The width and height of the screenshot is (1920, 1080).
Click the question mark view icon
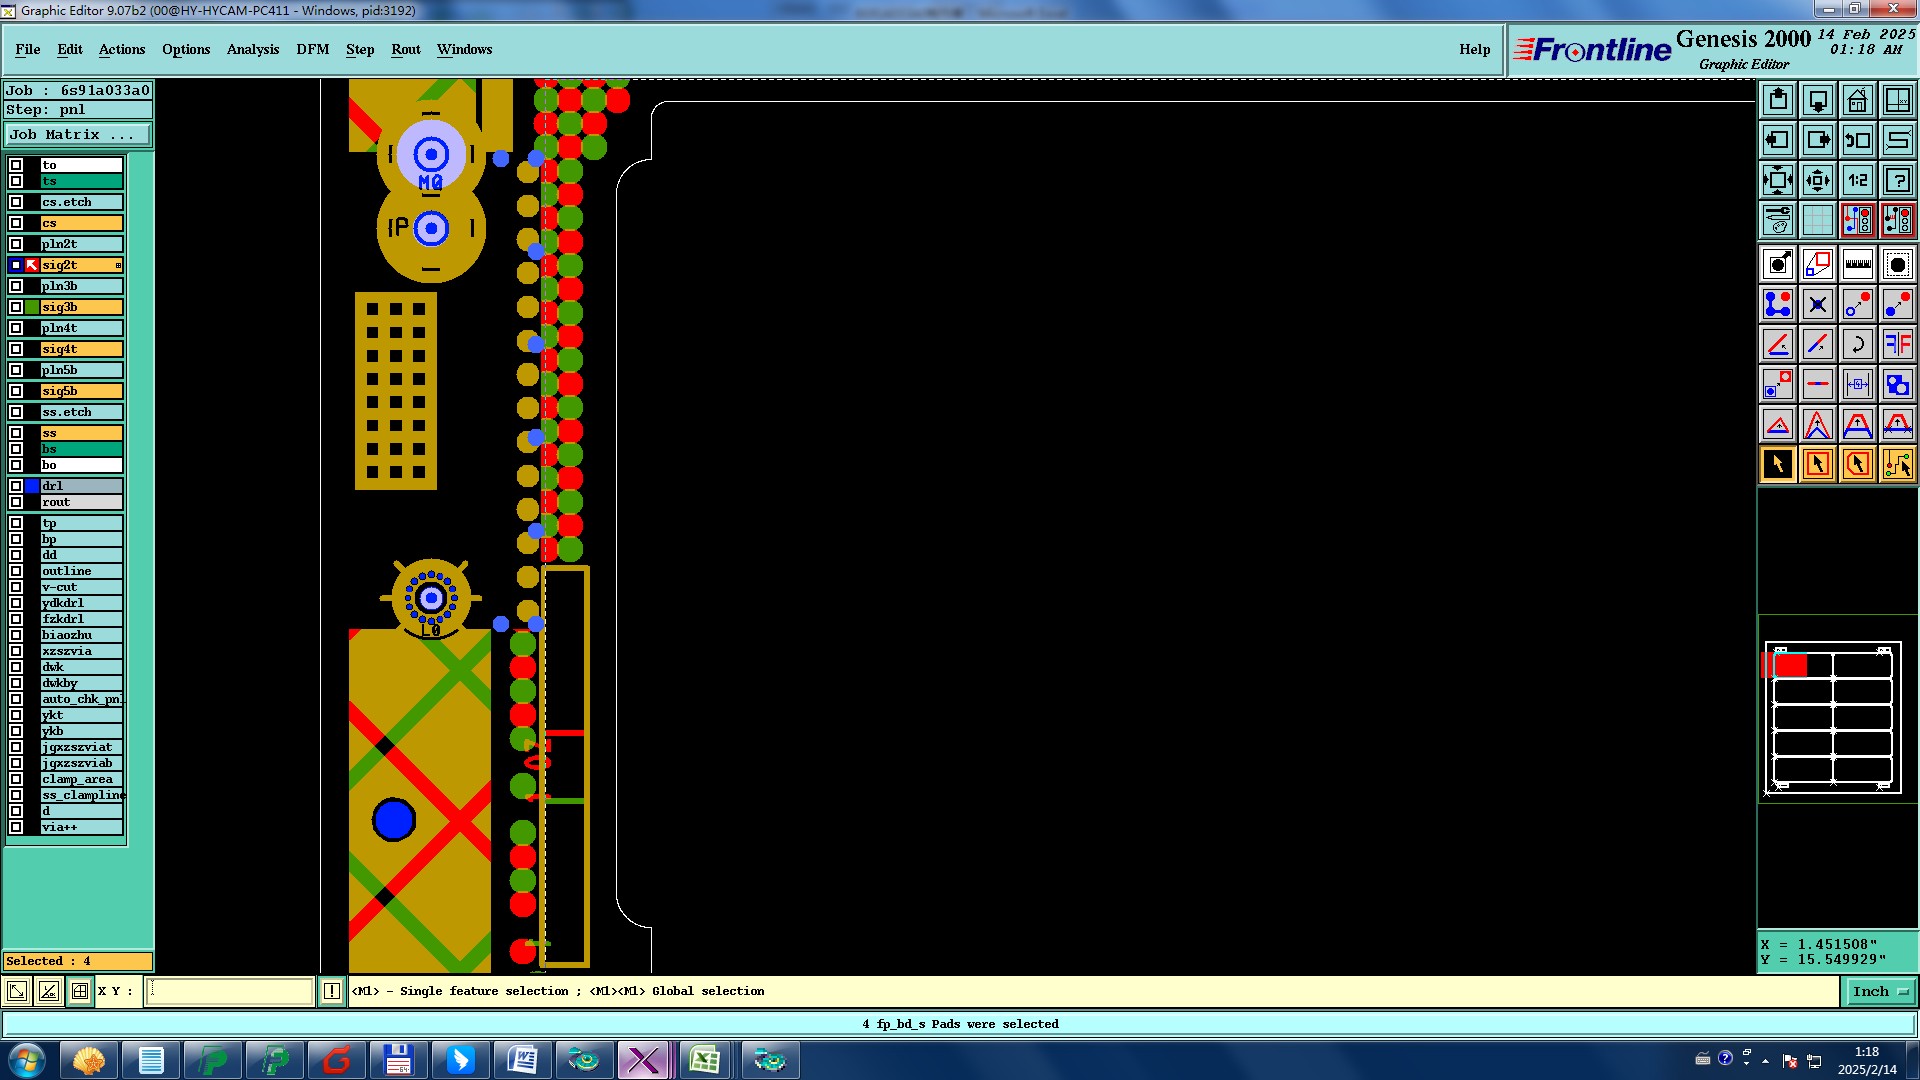pos(1897,180)
